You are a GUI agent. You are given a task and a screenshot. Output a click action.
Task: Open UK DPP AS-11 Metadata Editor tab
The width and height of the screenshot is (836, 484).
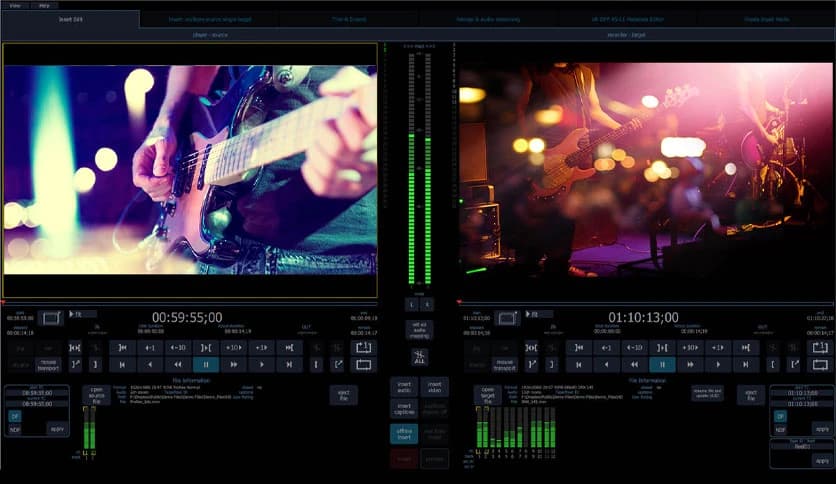(628, 19)
